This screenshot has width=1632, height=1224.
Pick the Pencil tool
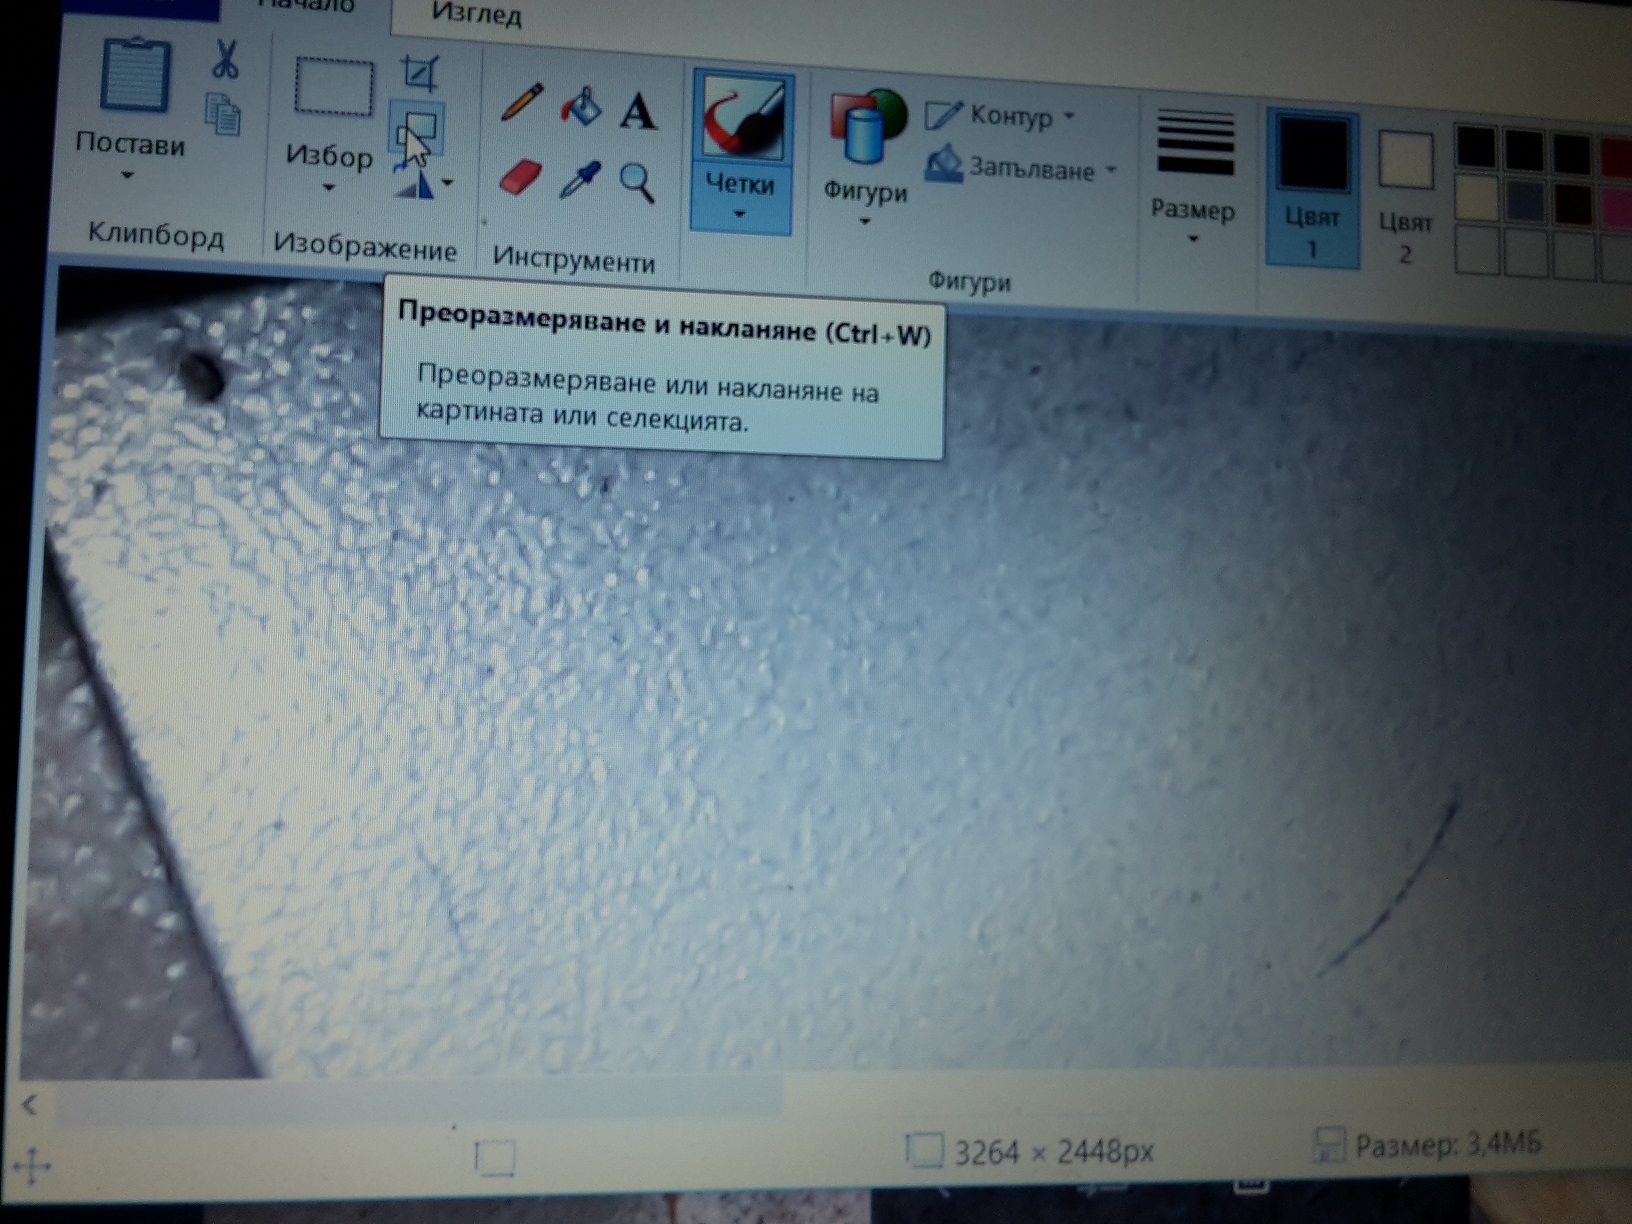(x=521, y=102)
